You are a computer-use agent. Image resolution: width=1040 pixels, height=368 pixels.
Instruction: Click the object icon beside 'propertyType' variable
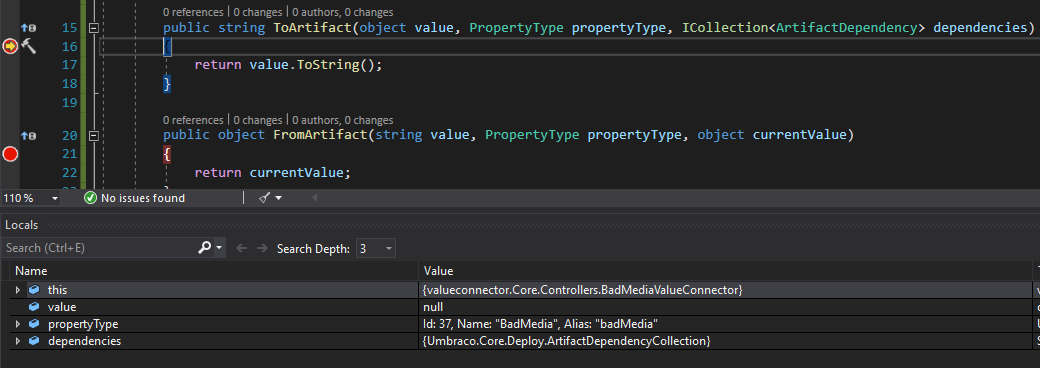34,324
